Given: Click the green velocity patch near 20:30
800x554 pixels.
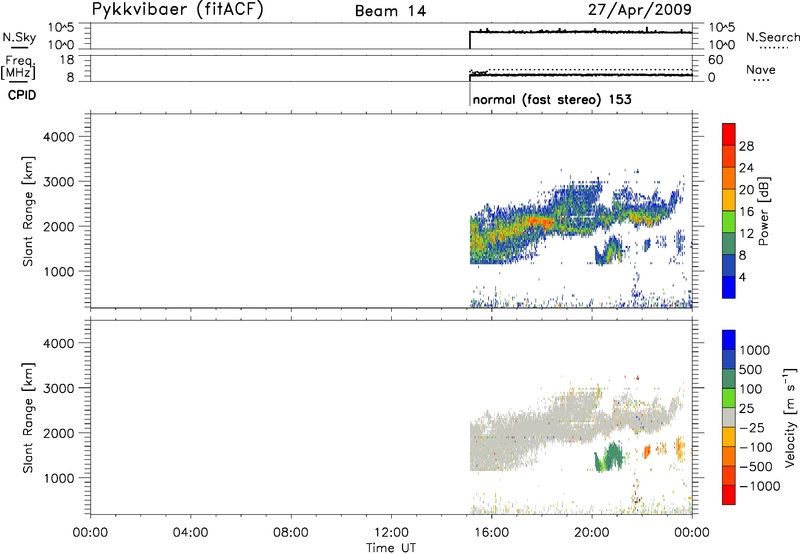Looking at the screenshot, I should 609,457.
